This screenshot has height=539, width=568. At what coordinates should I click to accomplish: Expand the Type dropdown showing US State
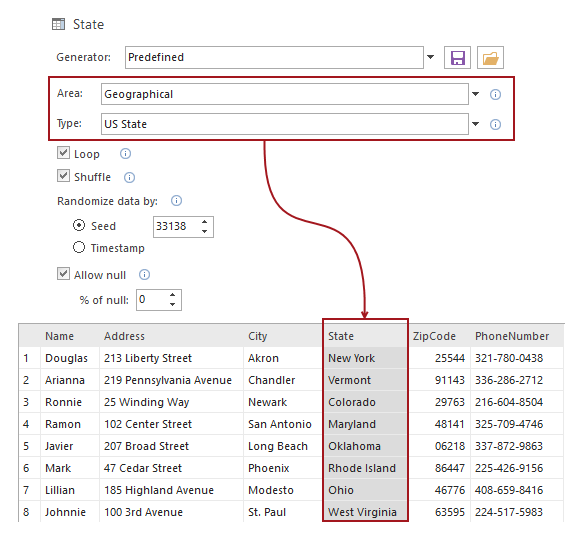pyautogui.click(x=285, y=124)
